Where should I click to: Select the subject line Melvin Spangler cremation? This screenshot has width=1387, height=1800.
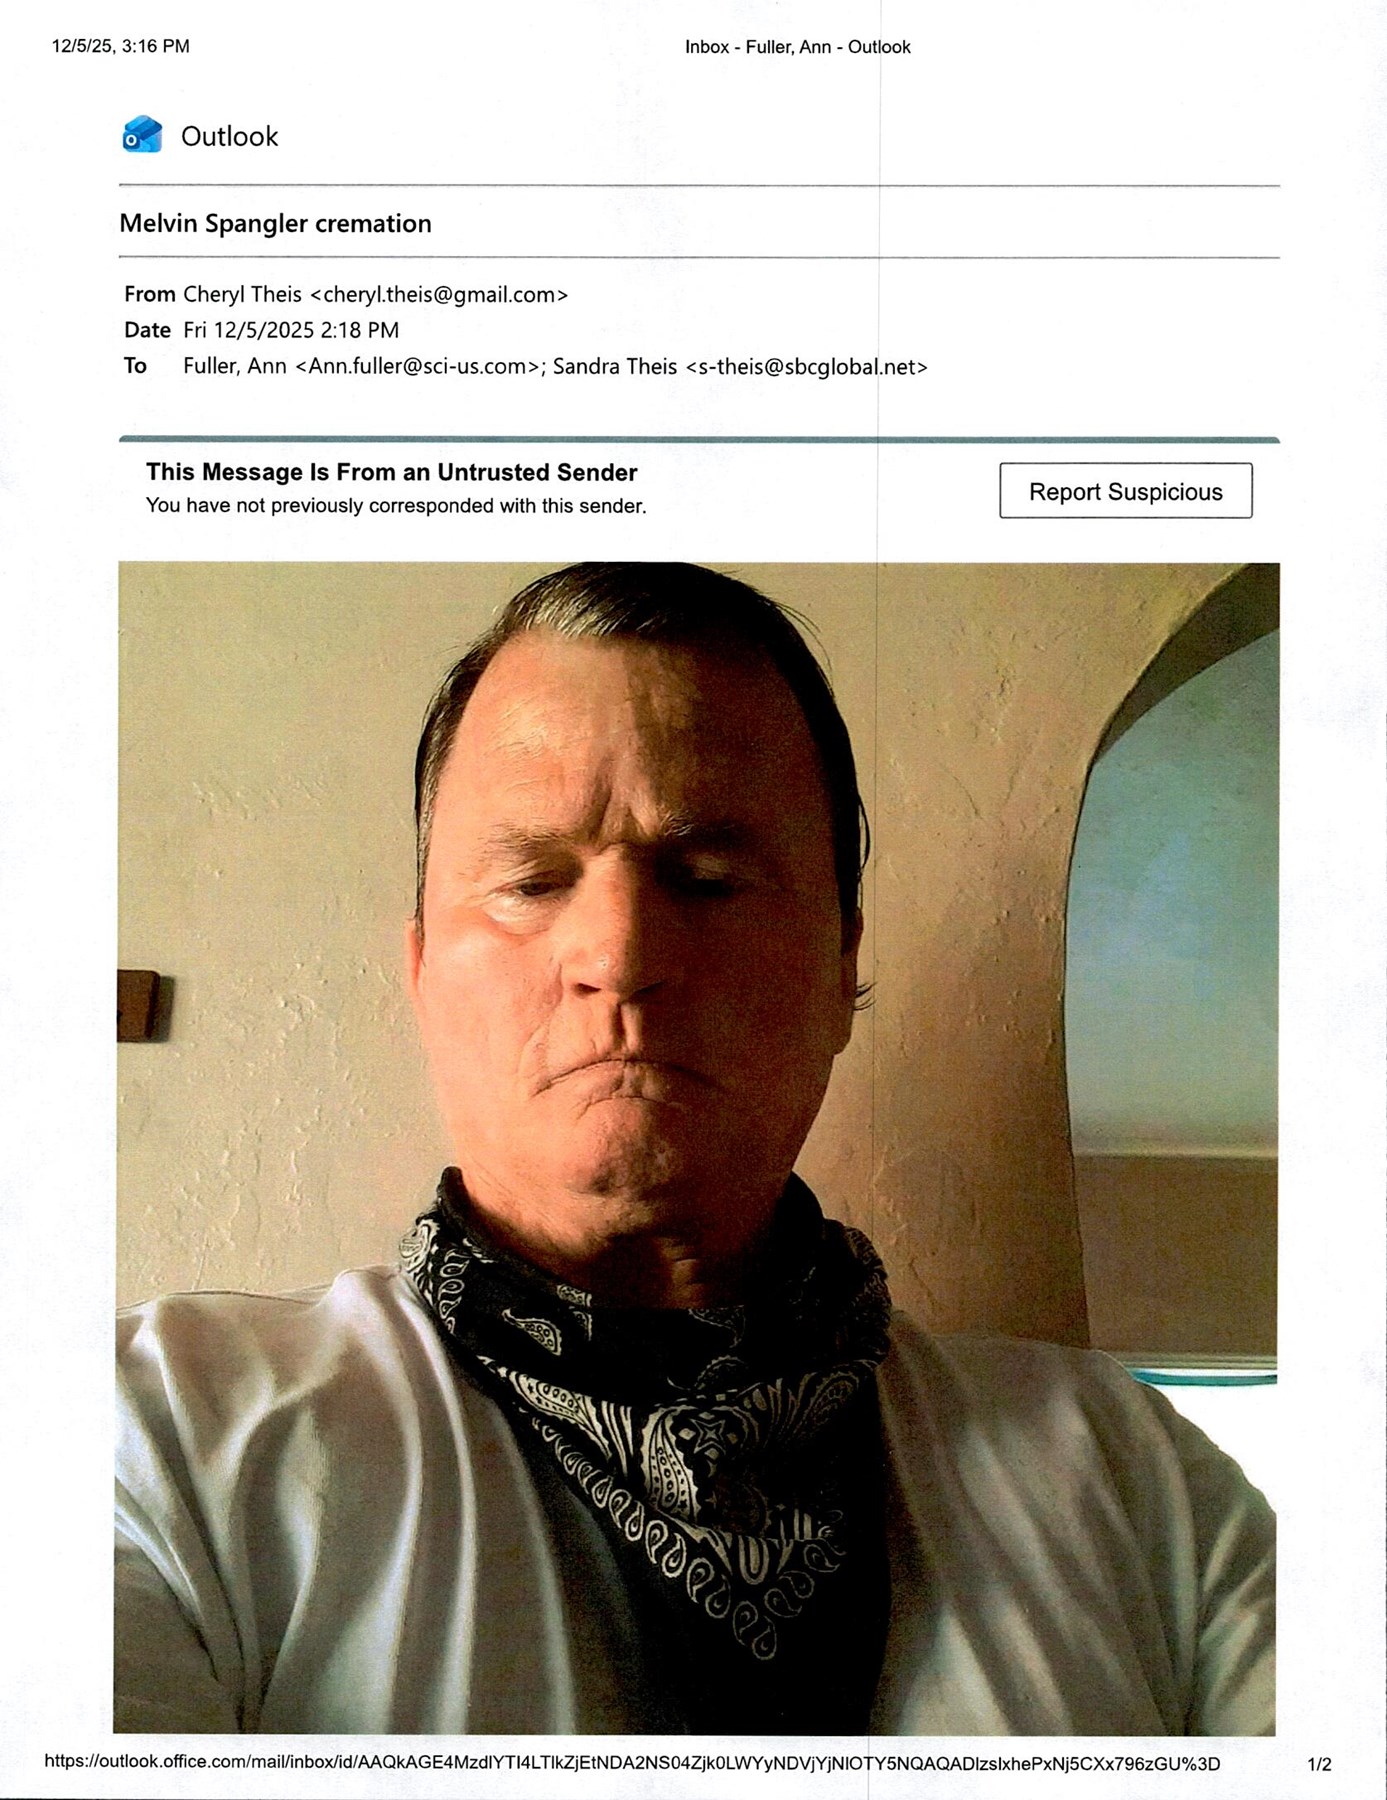275,223
